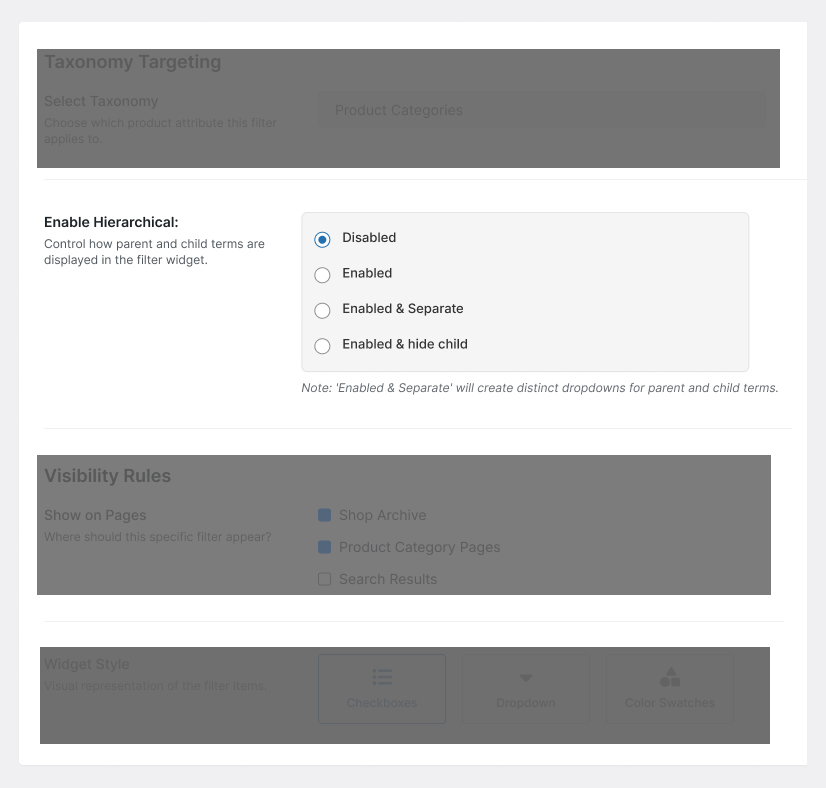Select Enabled & hide child option
826x788 pixels.
(x=322, y=345)
